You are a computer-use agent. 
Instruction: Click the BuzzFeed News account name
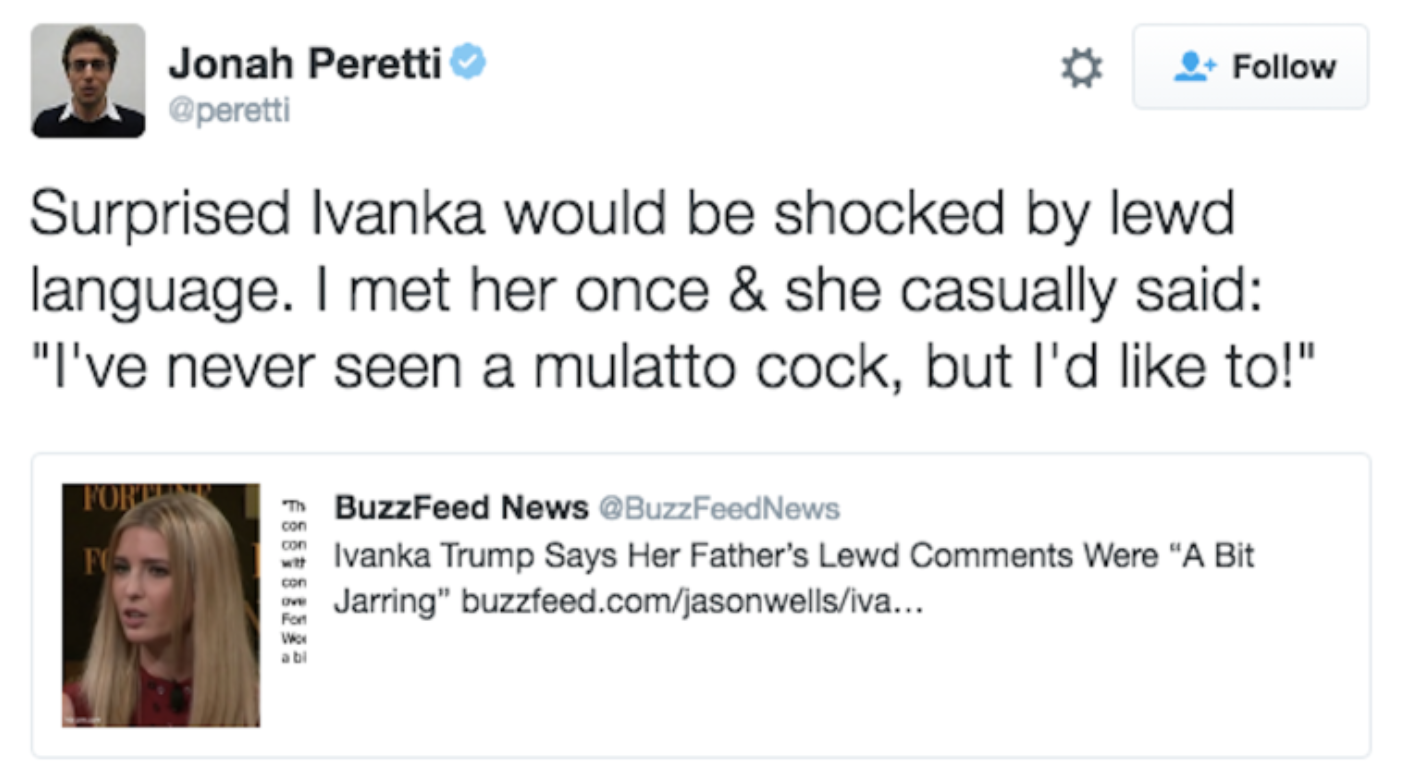tap(461, 508)
